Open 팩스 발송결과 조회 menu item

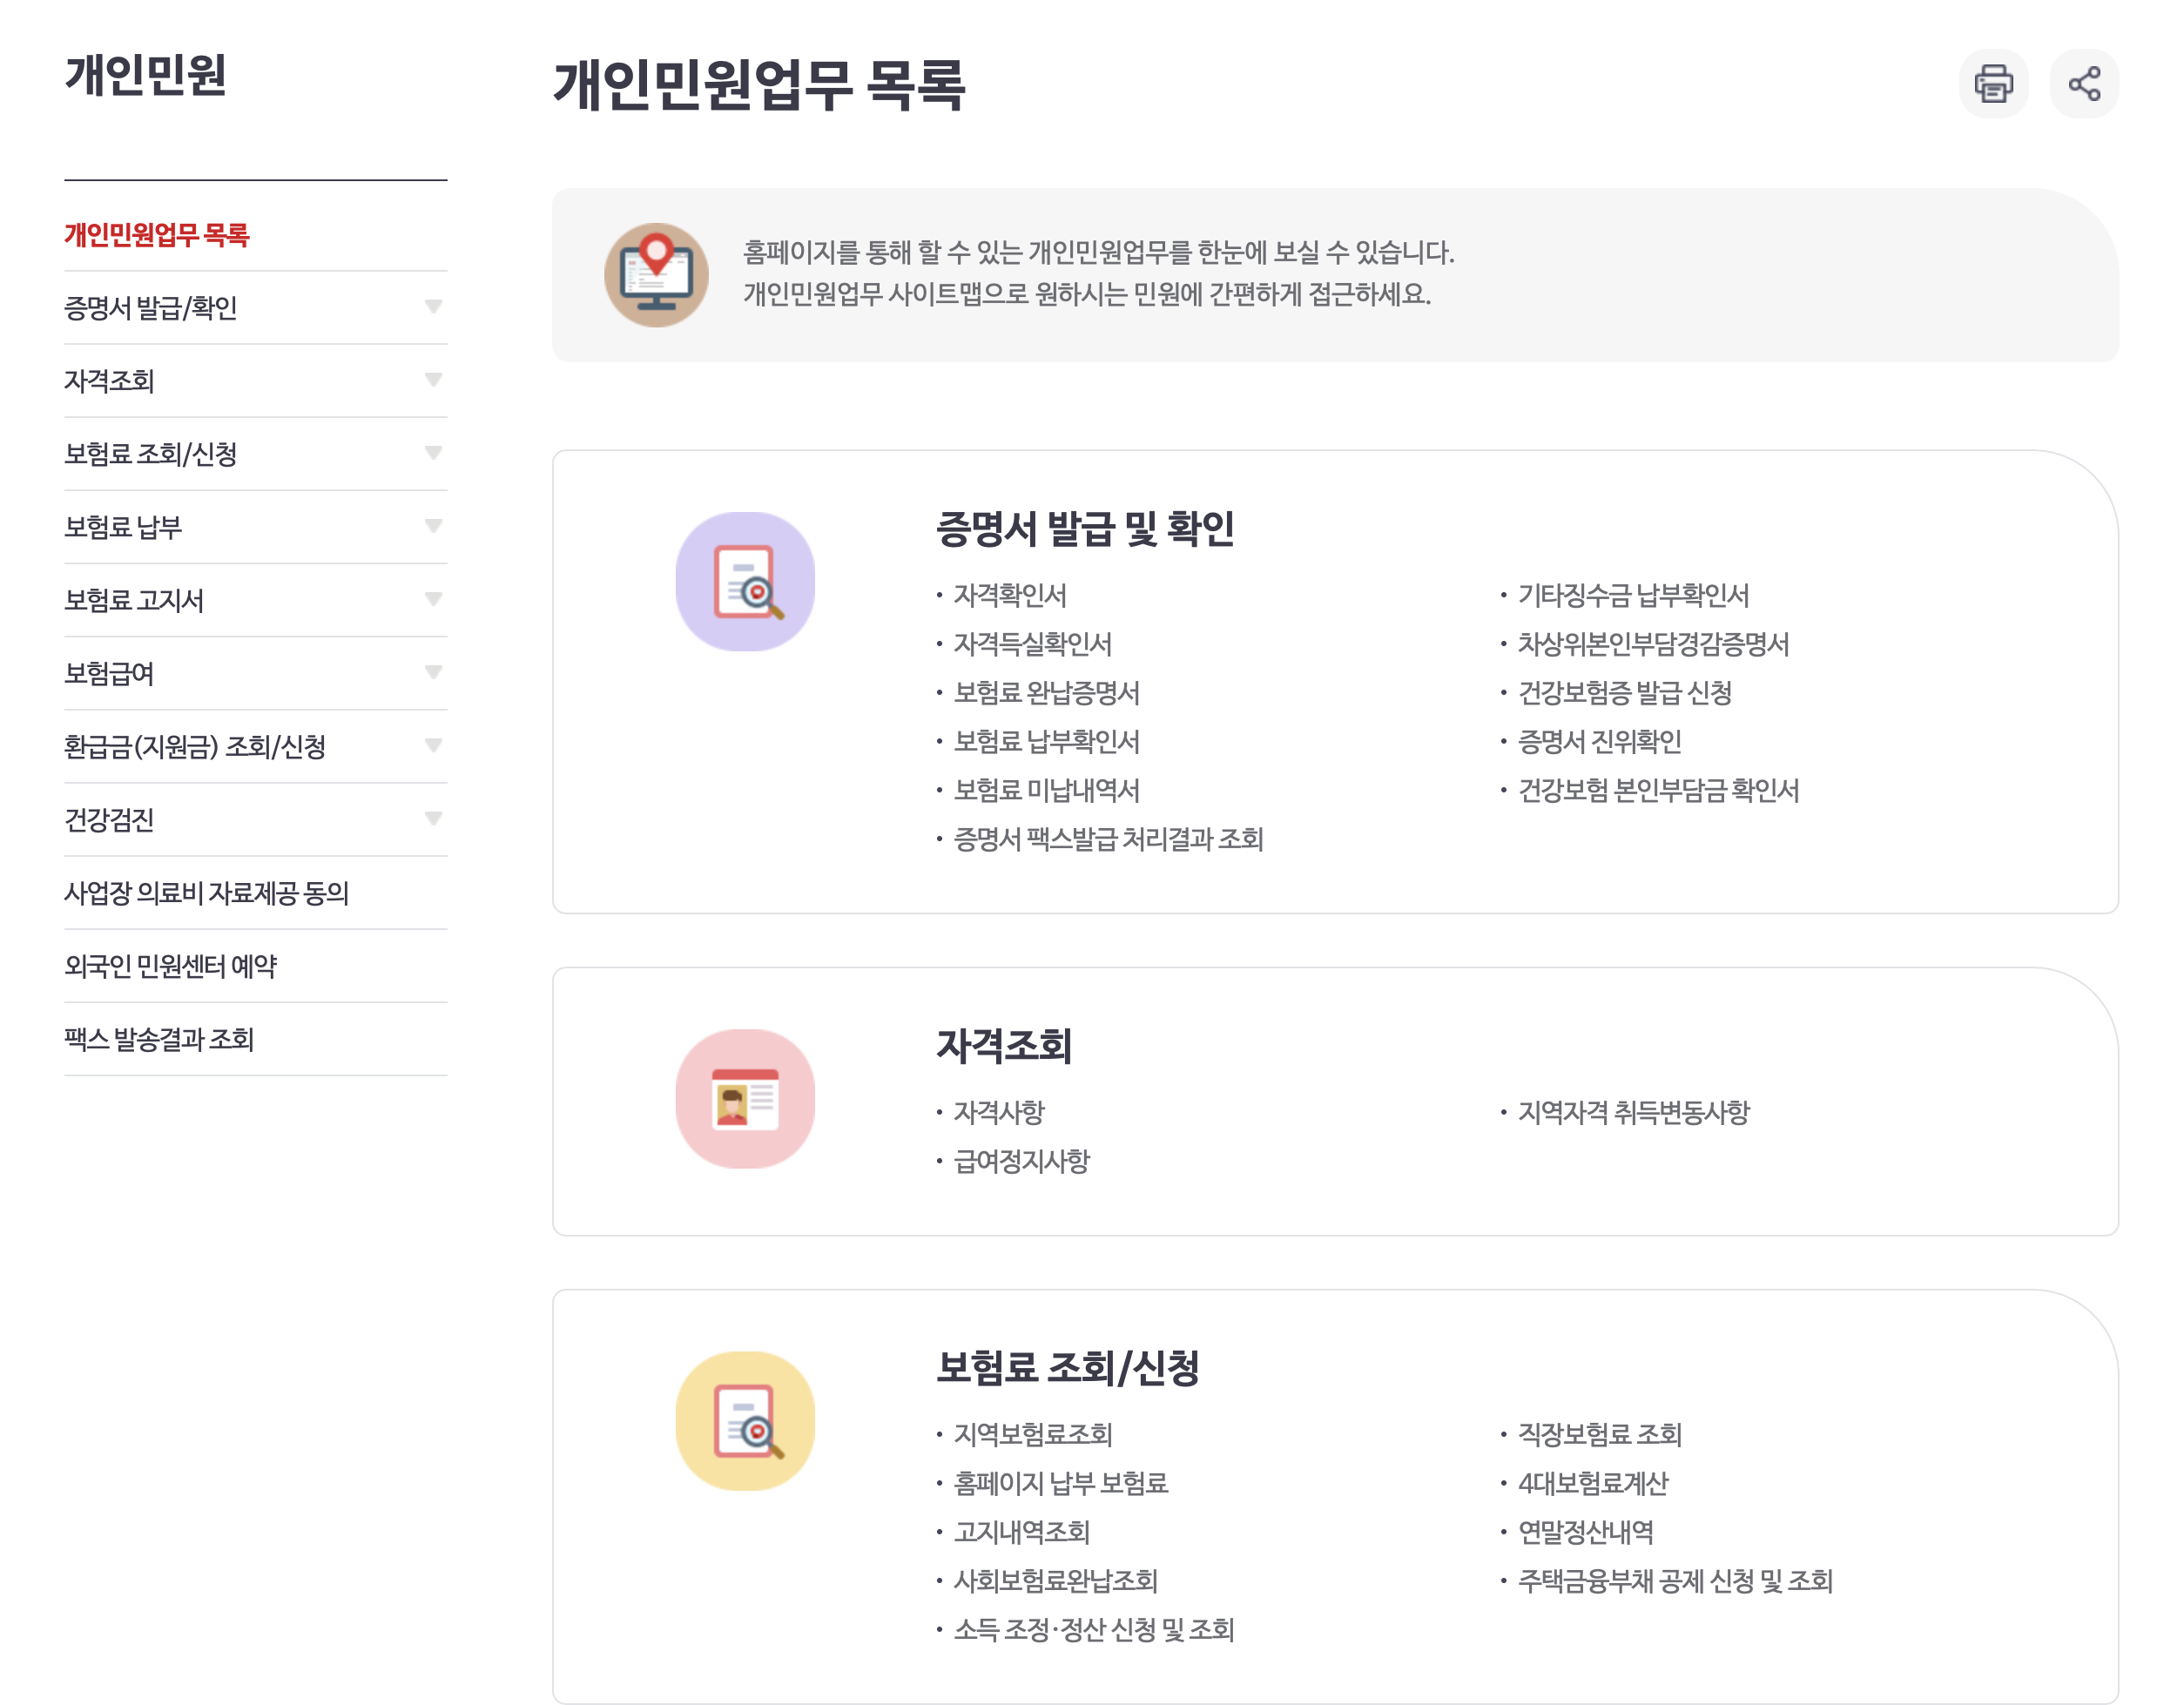[159, 1039]
